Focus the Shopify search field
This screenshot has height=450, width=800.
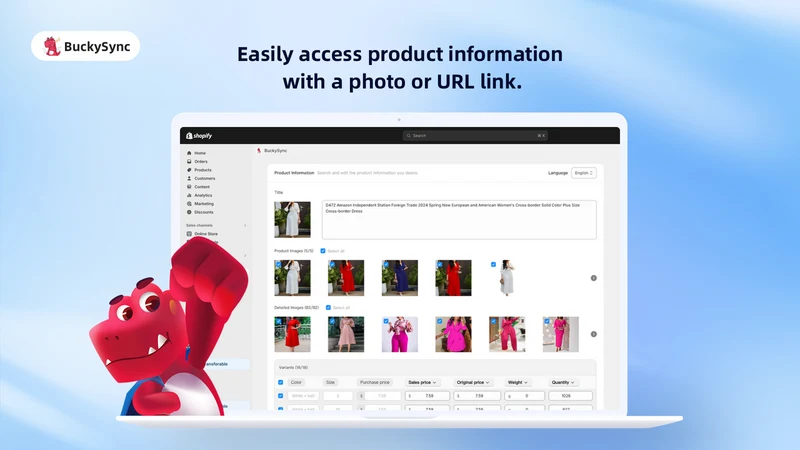[x=475, y=136]
